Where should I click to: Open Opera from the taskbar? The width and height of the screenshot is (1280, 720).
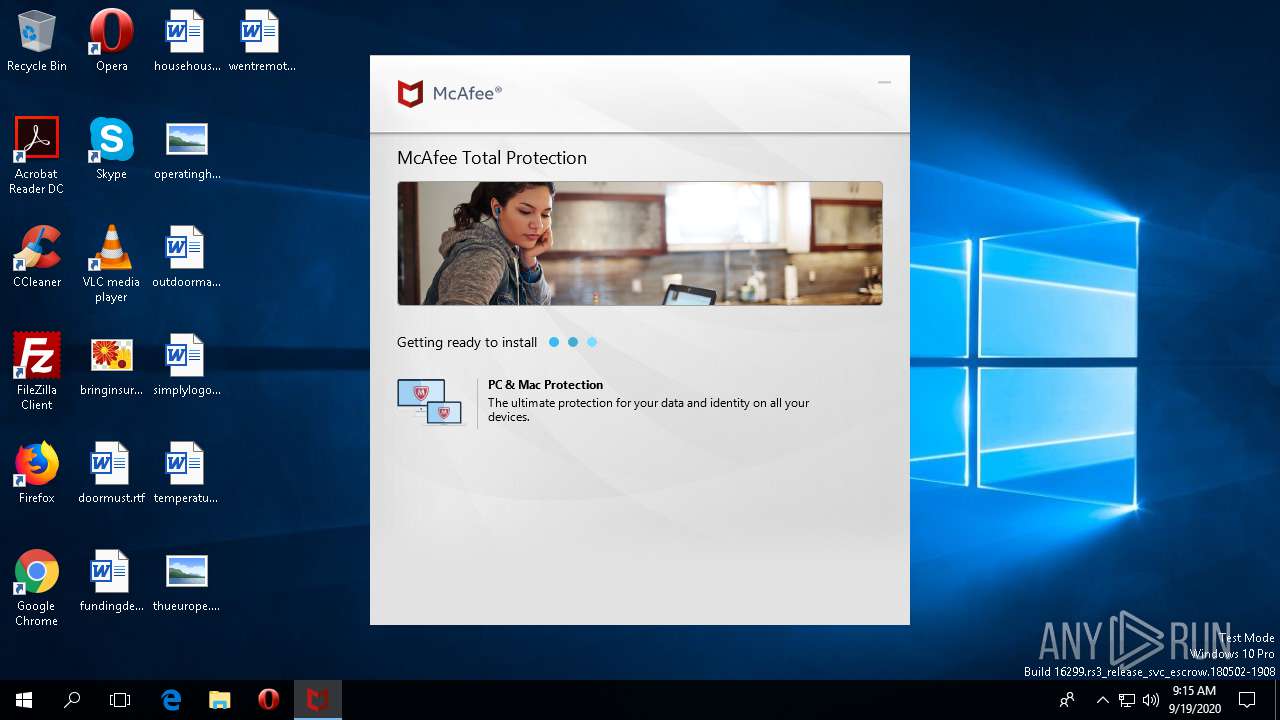point(268,700)
